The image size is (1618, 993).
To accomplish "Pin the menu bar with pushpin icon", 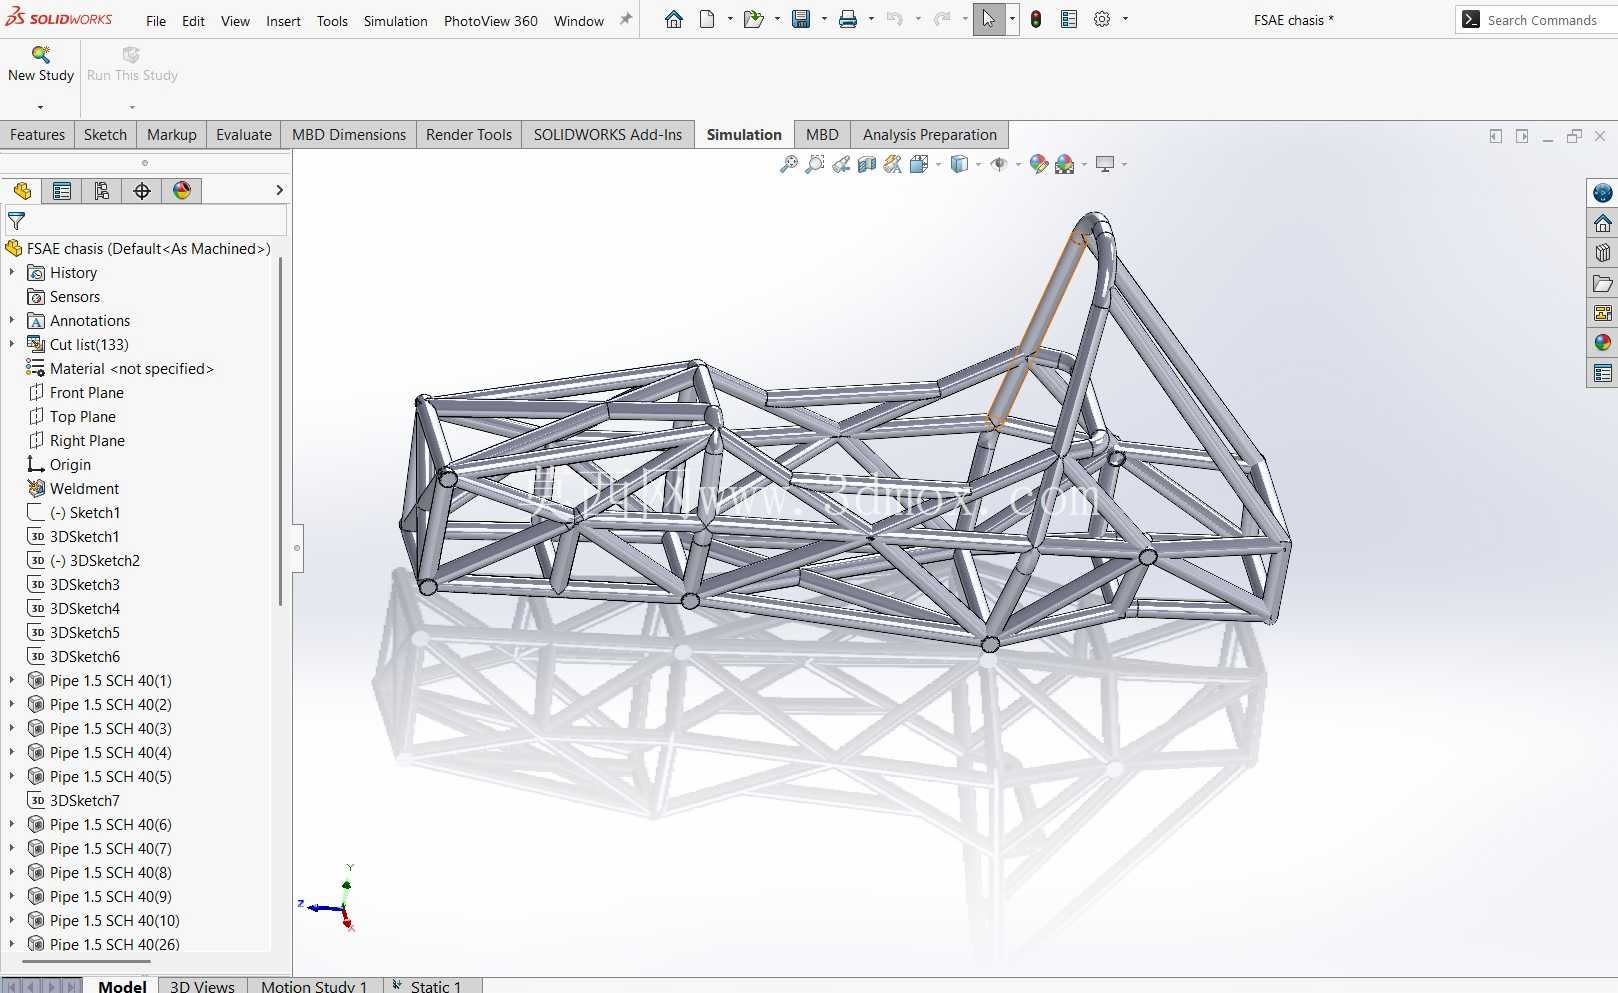I will coord(626,19).
